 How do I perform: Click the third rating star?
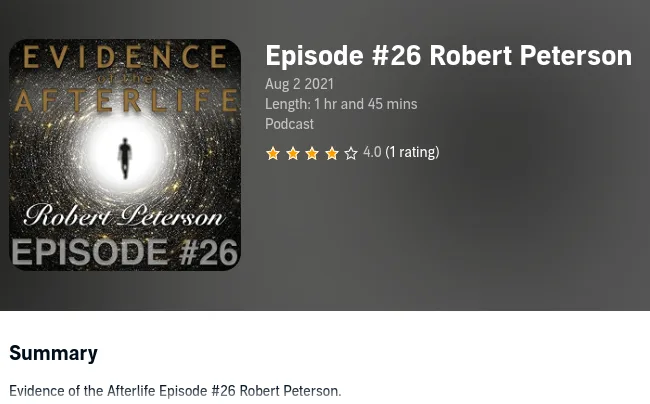pos(312,153)
